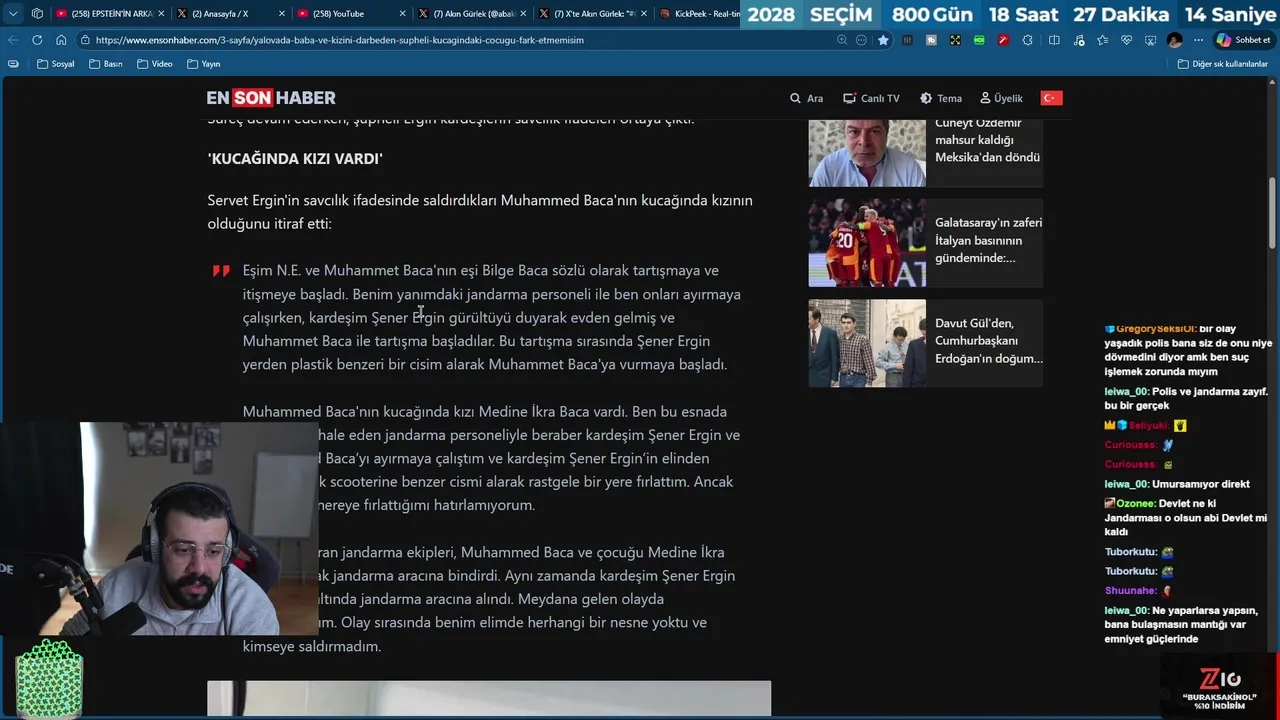This screenshot has height=720, width=1280.
Task: View site info lock icon in address bar
Action: [87, 40]
